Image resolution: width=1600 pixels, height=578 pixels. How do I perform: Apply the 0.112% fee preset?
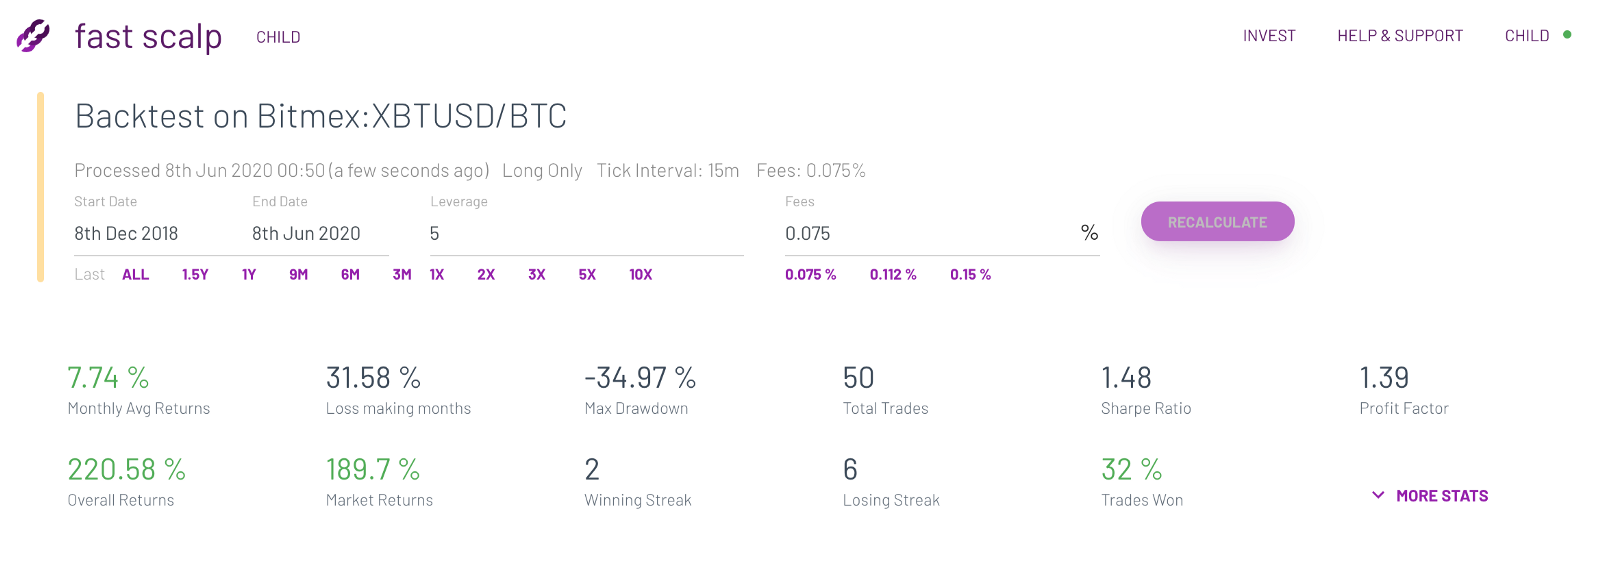click(x=893, y=274)
